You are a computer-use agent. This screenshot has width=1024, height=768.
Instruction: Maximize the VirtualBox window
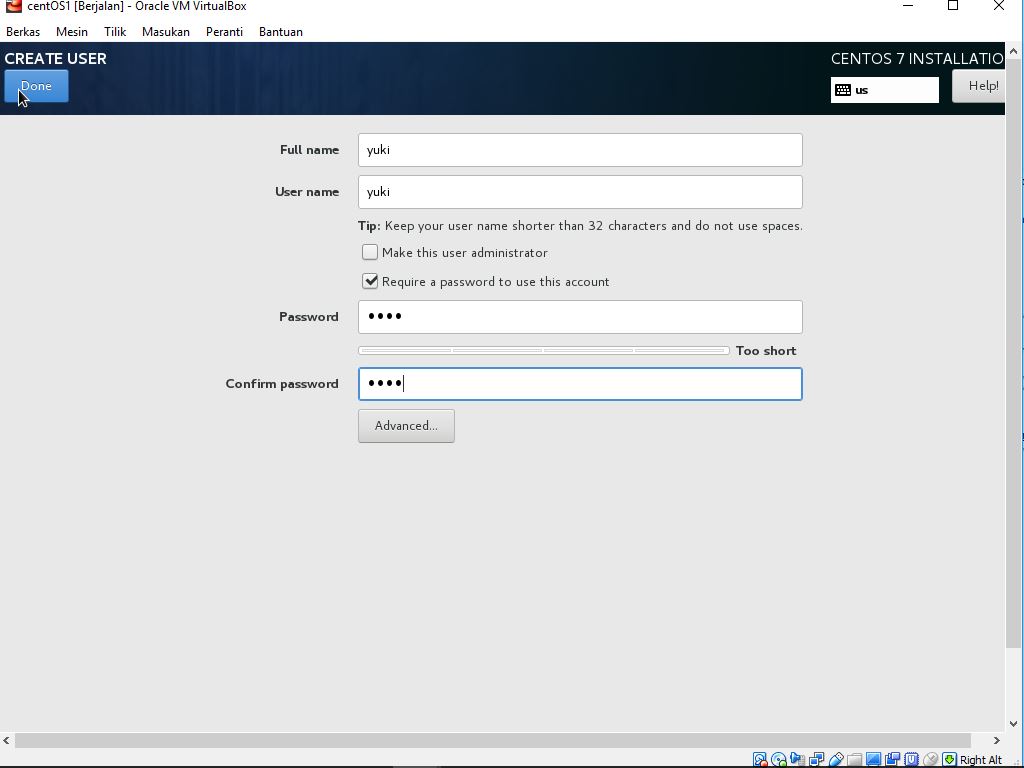953,6
